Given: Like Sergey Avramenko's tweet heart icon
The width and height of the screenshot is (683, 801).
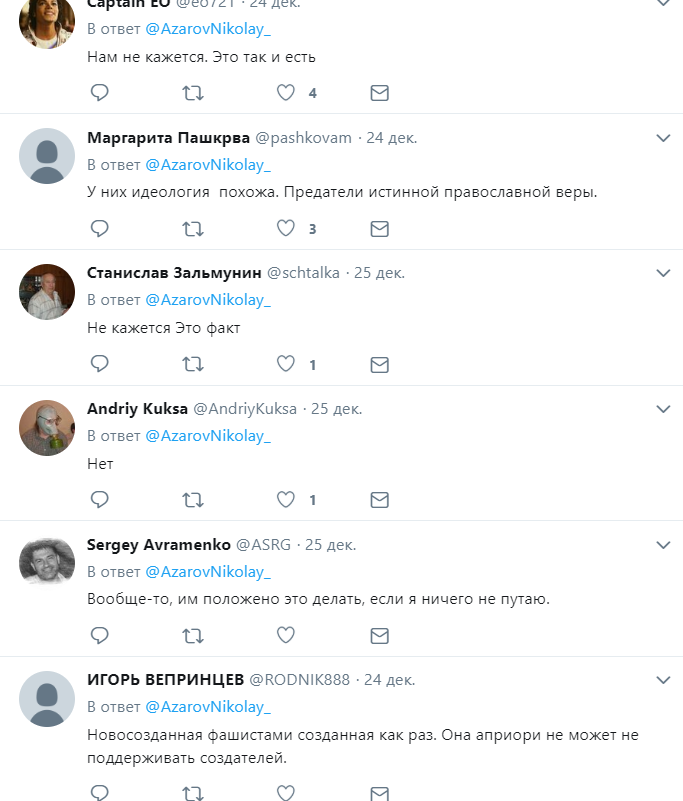Looking at the screenshot, I should click(286, 635).
